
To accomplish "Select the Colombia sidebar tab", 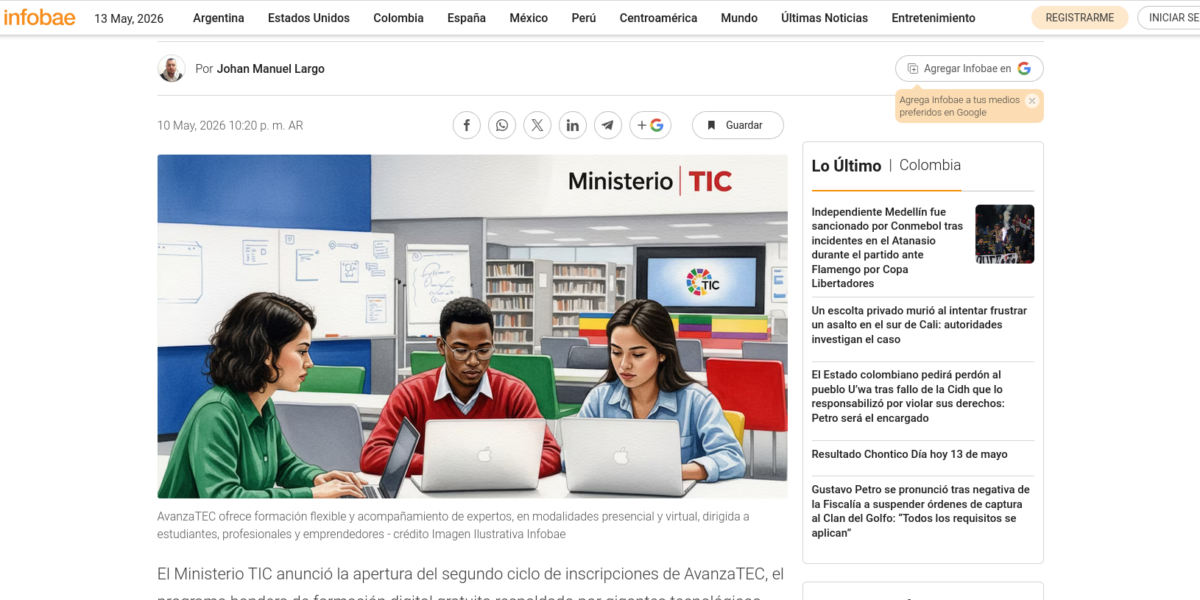I will [x=930, y=166].
